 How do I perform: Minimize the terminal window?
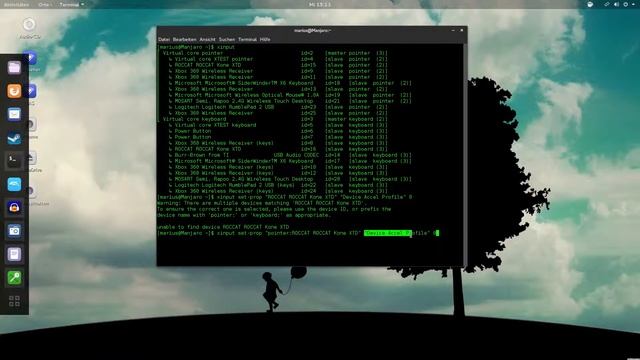(x=453, y=31)
